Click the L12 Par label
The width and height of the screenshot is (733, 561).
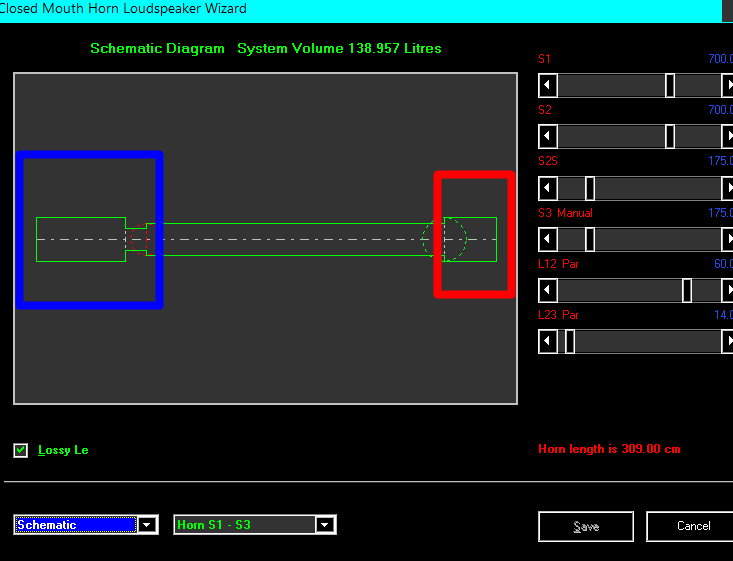coord(558,264)
